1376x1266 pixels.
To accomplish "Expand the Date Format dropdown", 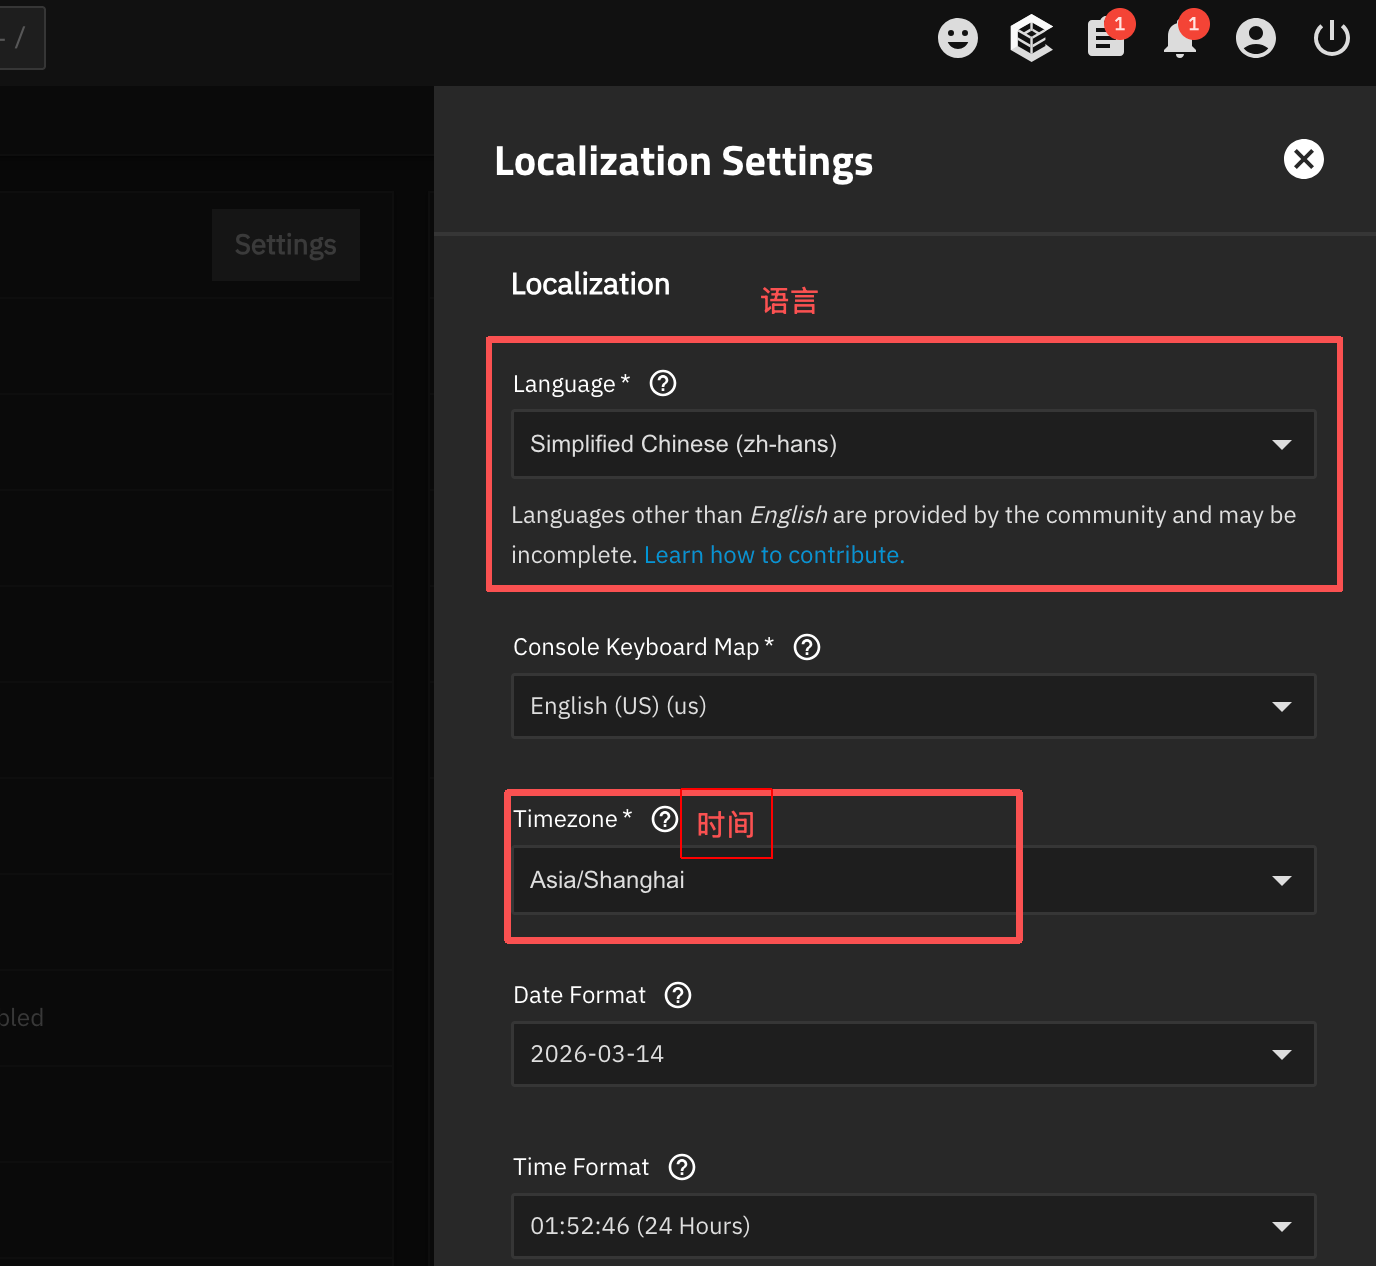I will click(x=913, y=1054).
